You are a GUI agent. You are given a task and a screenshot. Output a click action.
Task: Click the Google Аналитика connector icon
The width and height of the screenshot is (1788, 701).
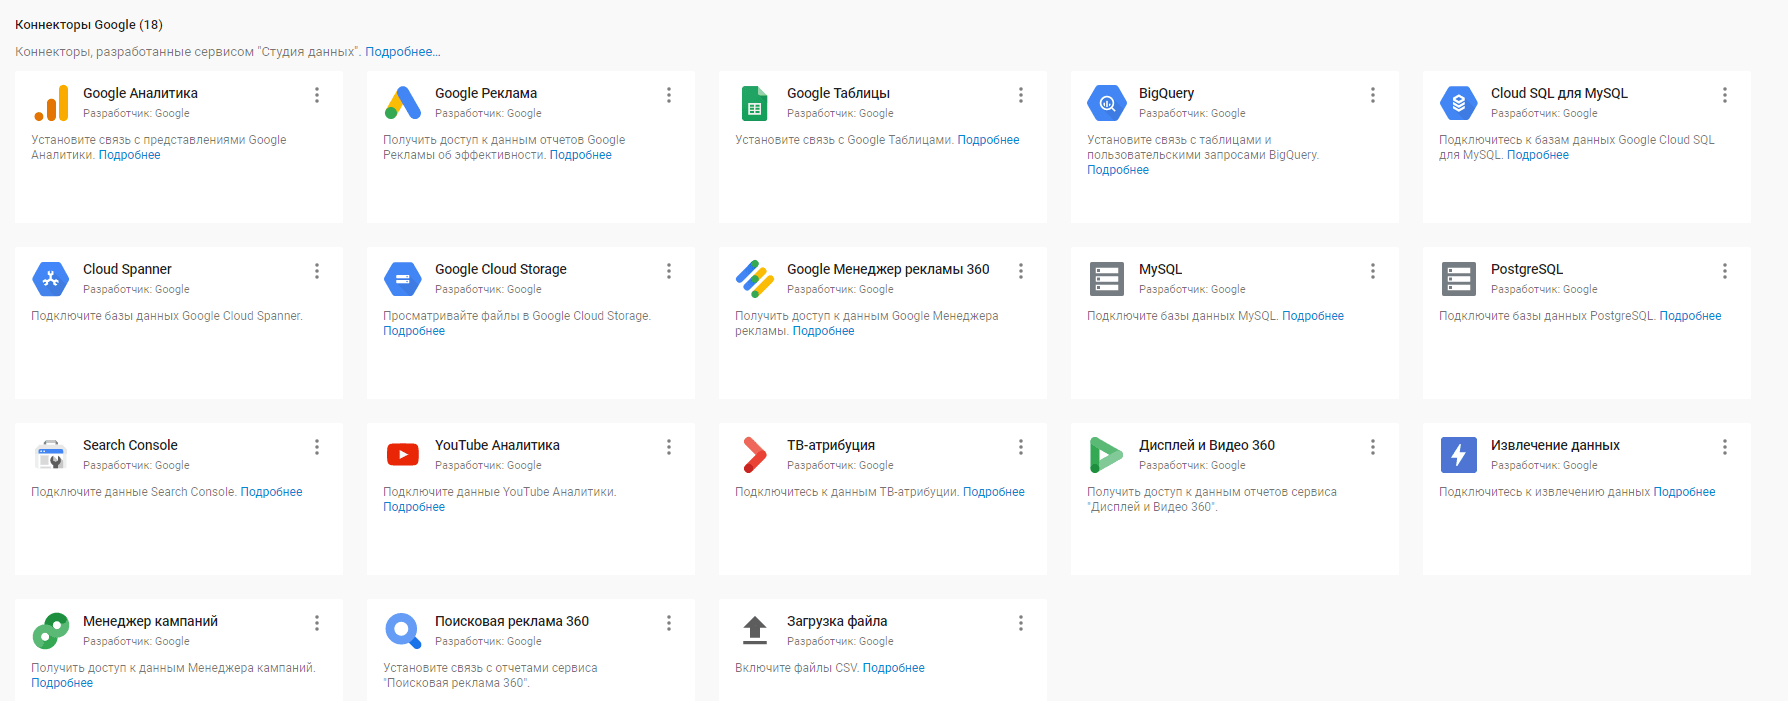pyautogui.click(x=51, y=103)
